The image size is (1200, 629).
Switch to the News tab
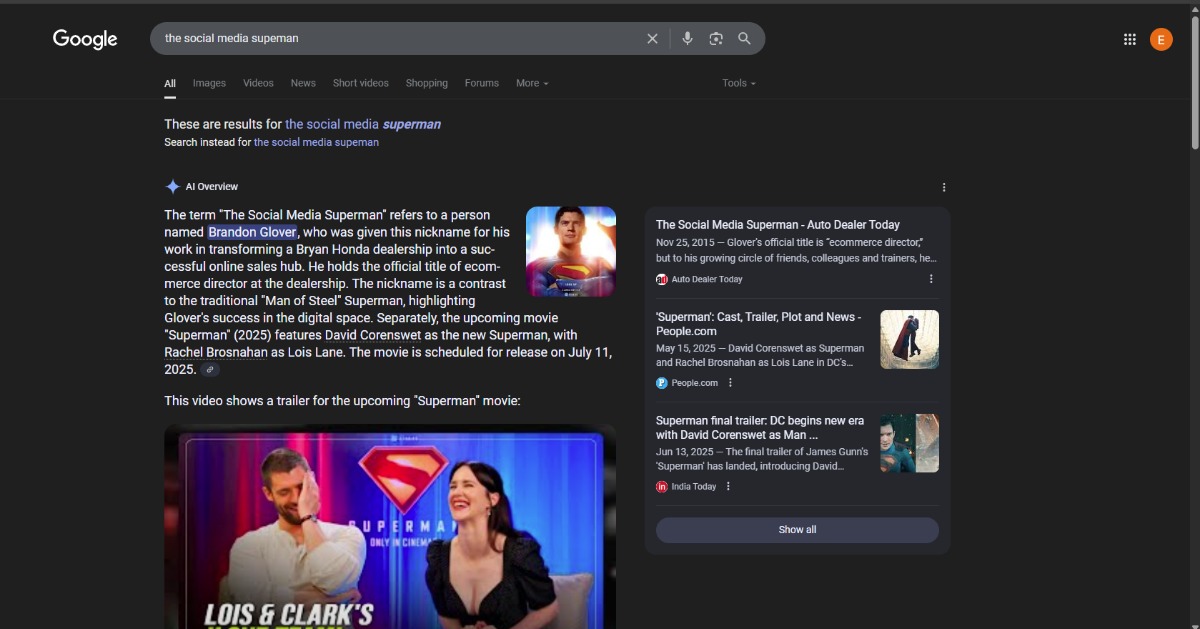(x=303, y=83)
